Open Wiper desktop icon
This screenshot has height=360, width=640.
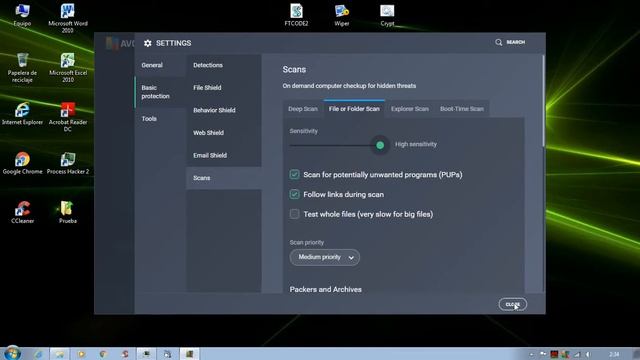tap(342, 15)
